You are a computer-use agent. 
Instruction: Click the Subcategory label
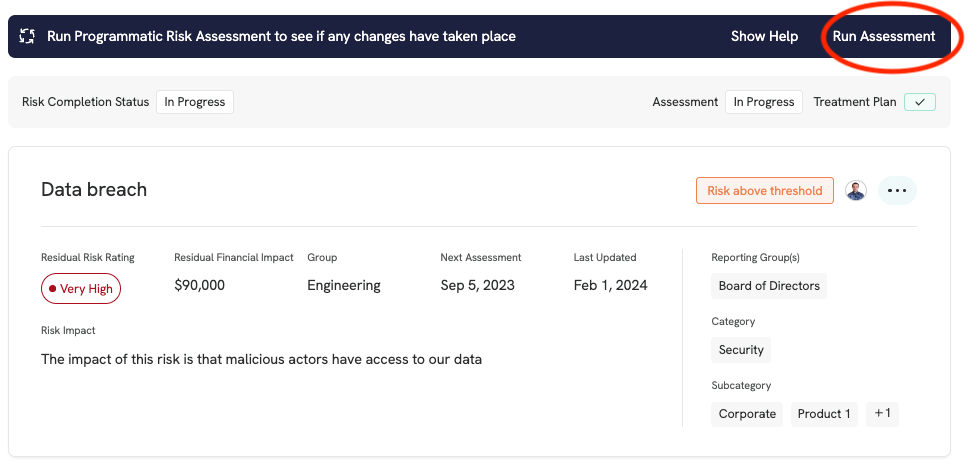[x=741, y=385]
